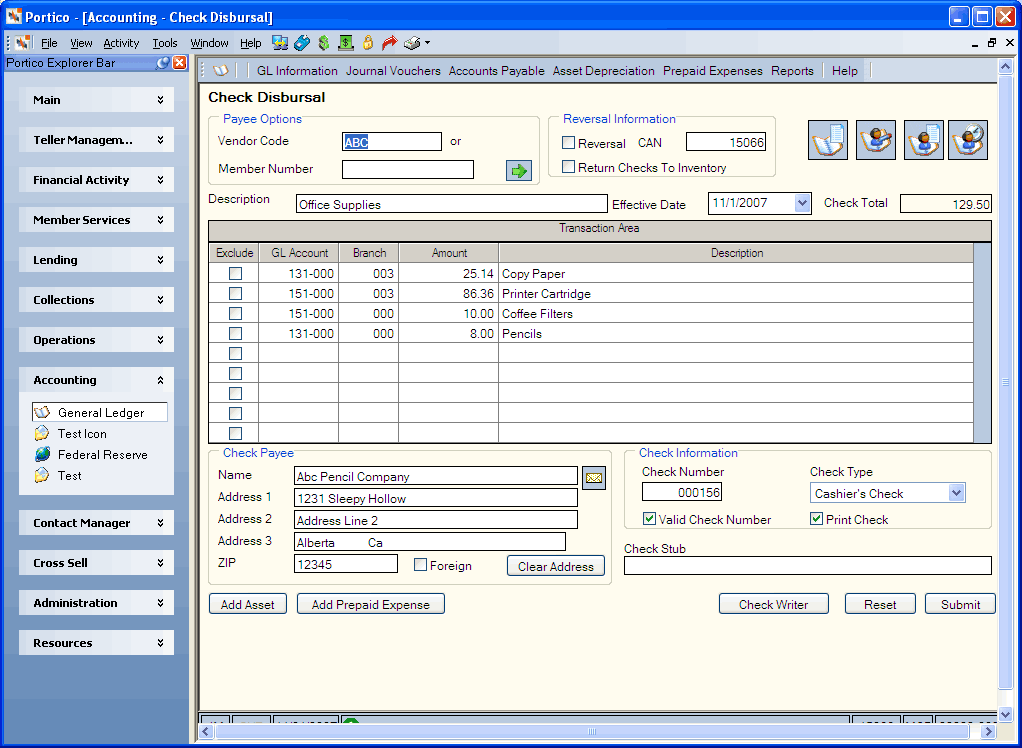
Task: Click into the Member Number field
Action: pyautogui.click(x=408, y=169)
